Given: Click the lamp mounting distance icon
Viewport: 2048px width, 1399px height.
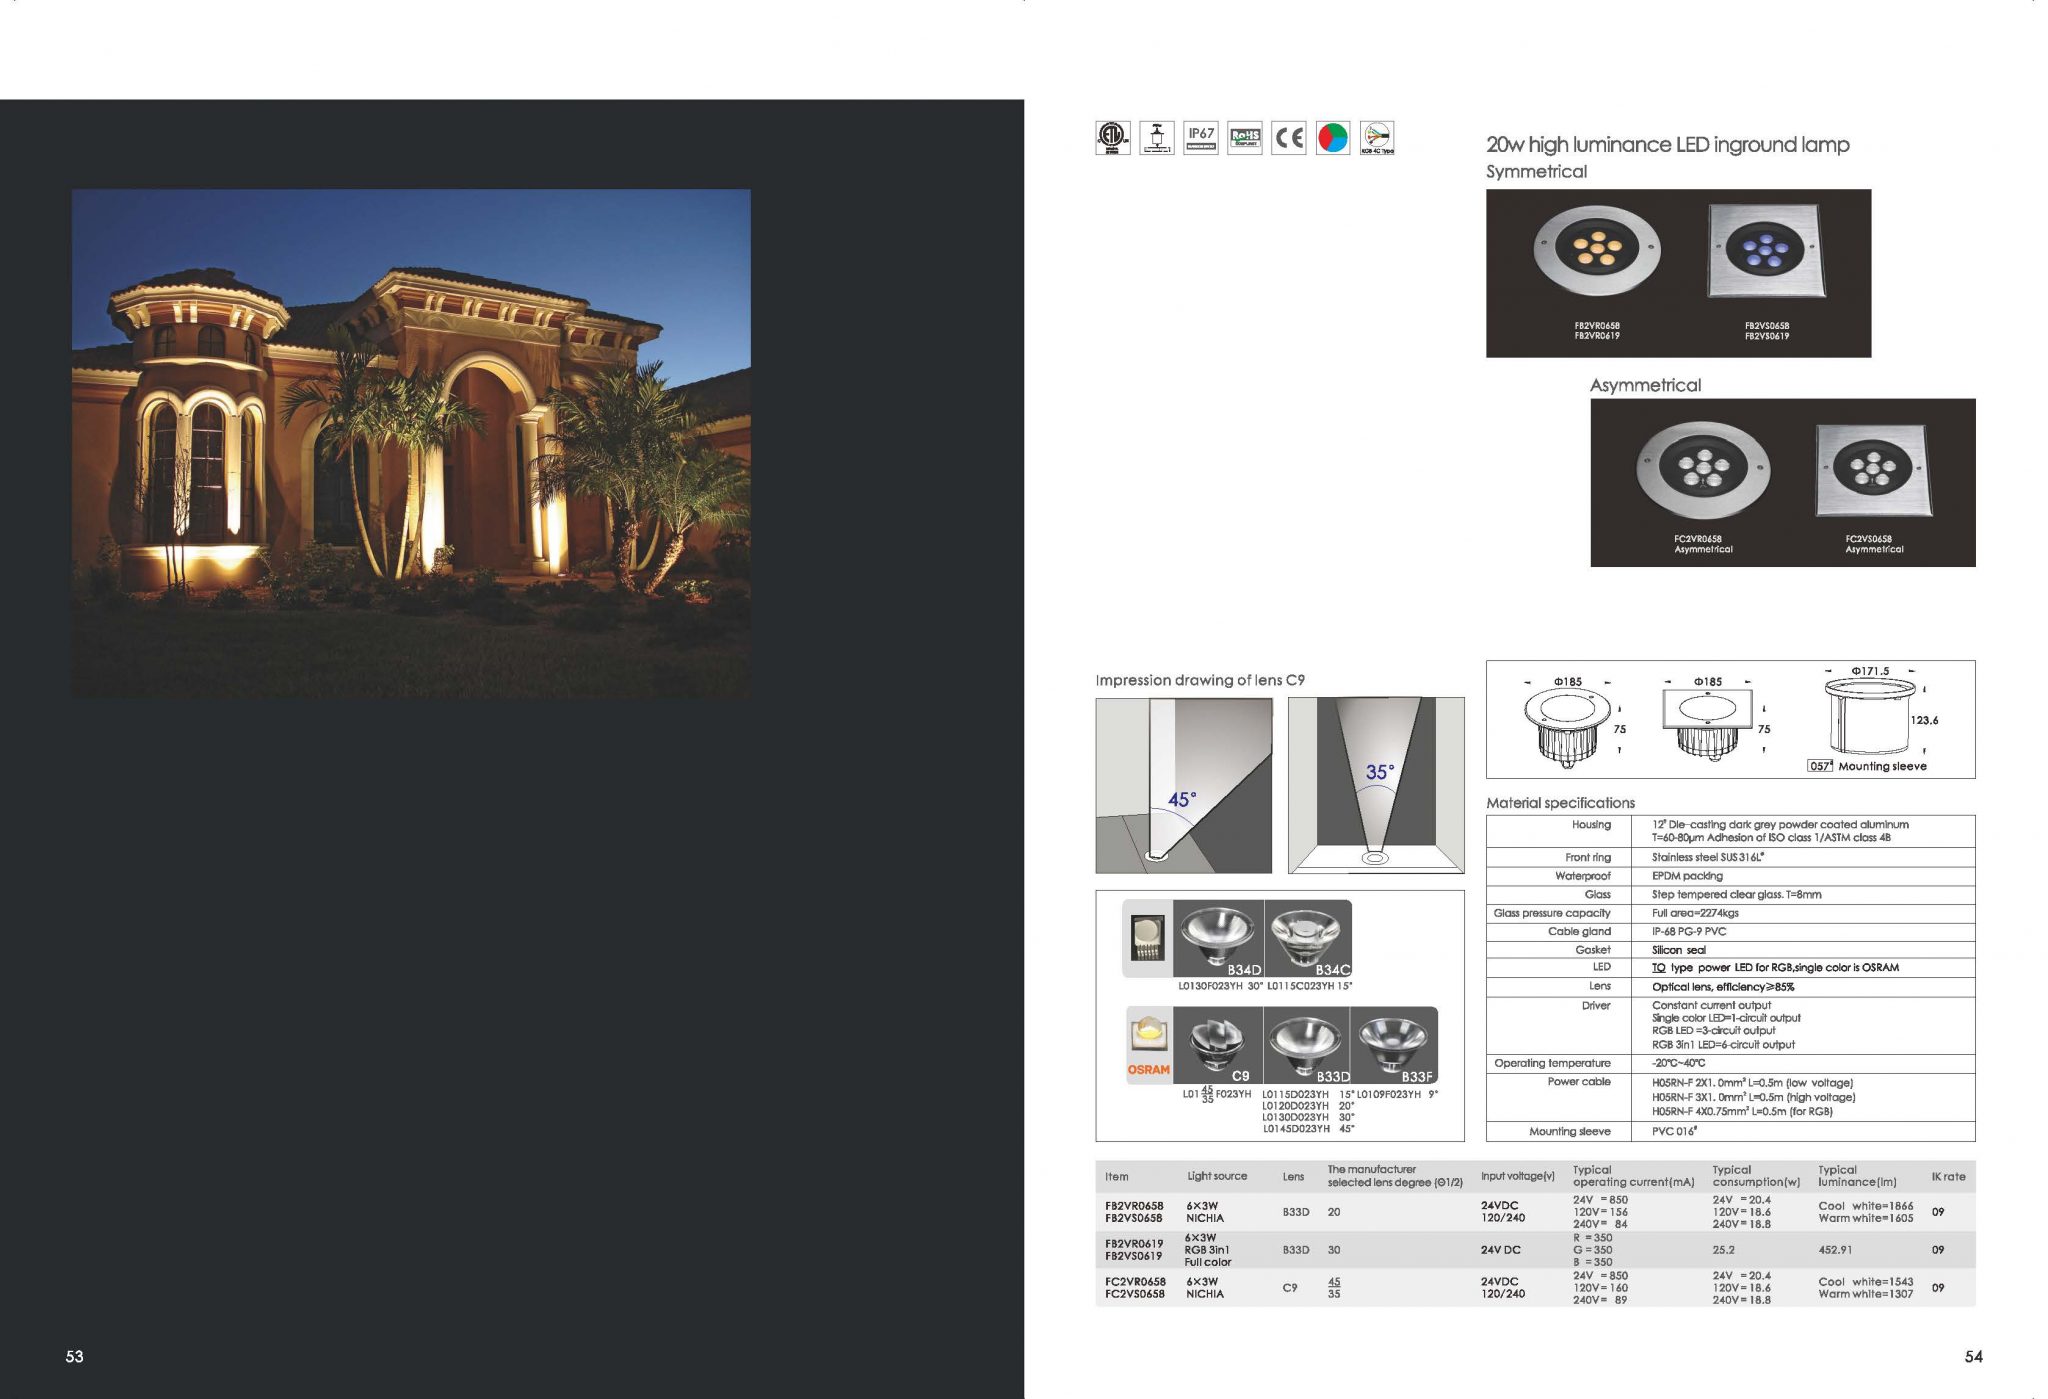Looking at the screenshot, I should point(1157,138).
